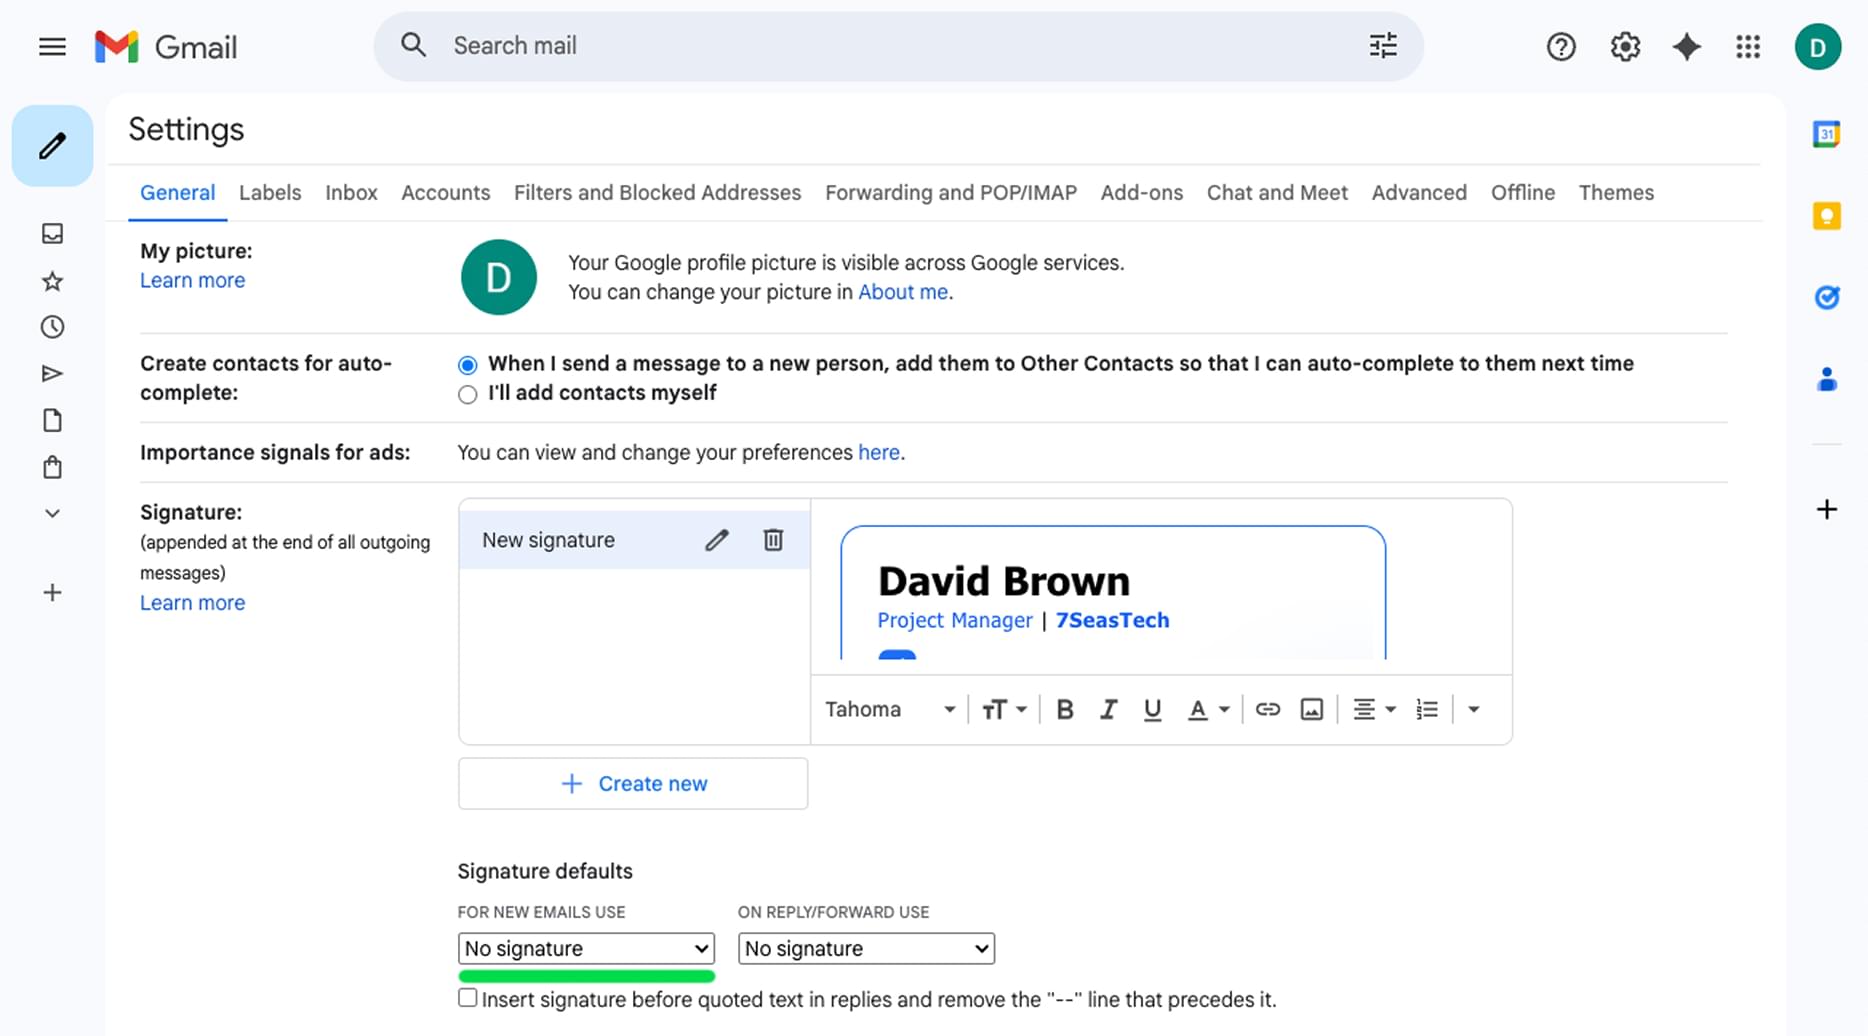The height and width of the screenshot is (1036, 1868).
Task: Go to Inbox in the sidebar
Action: [x=52, y=233]
